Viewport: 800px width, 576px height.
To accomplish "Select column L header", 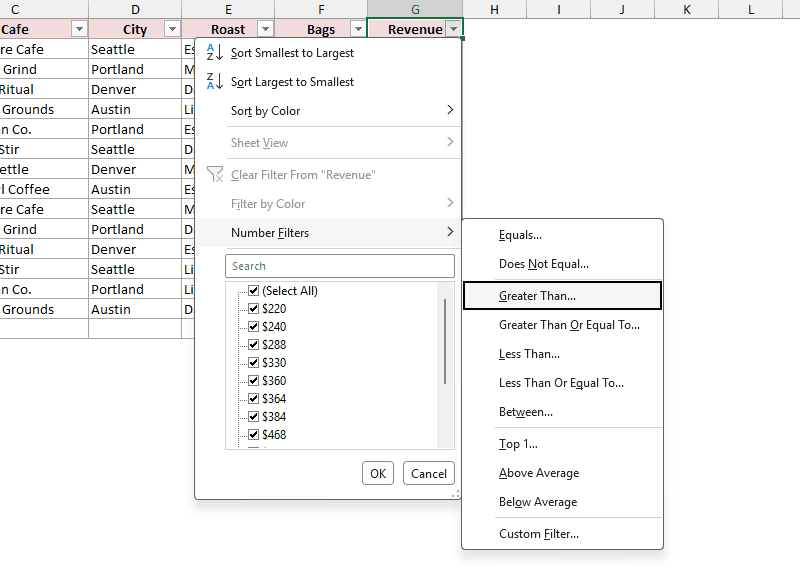I will 751,9.
